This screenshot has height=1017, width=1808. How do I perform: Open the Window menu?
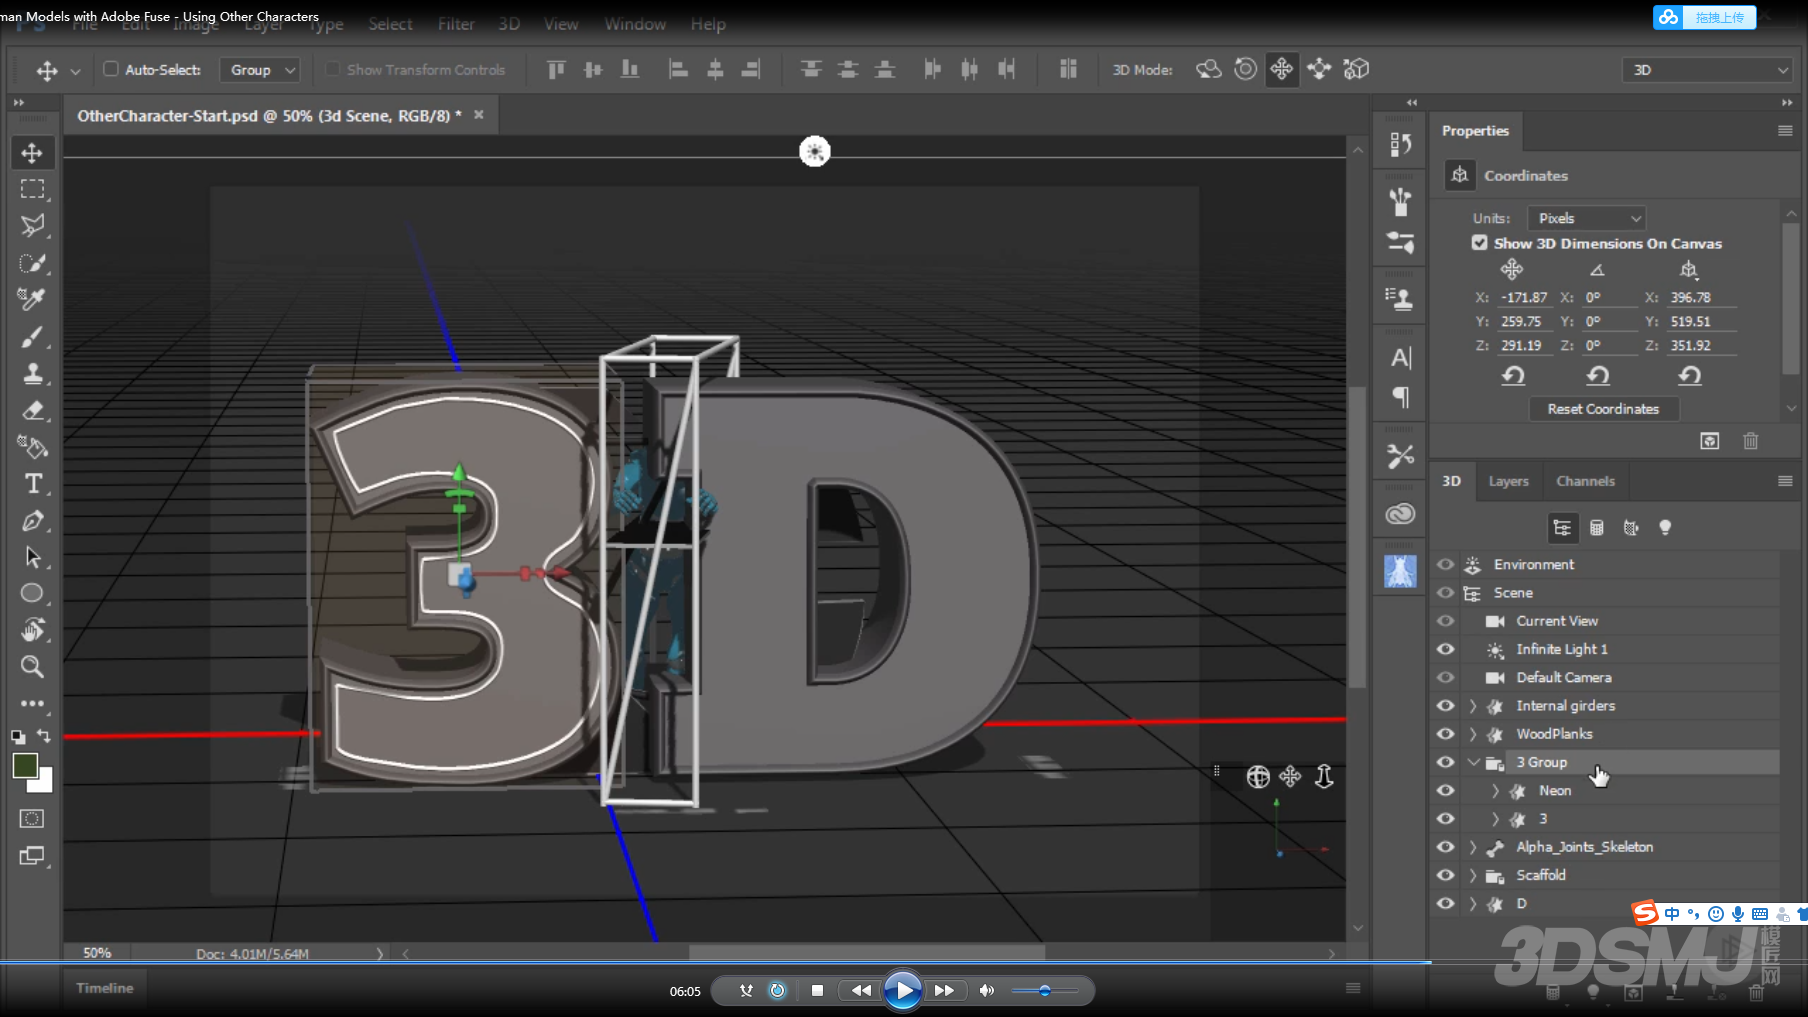[x=635, y=24]
